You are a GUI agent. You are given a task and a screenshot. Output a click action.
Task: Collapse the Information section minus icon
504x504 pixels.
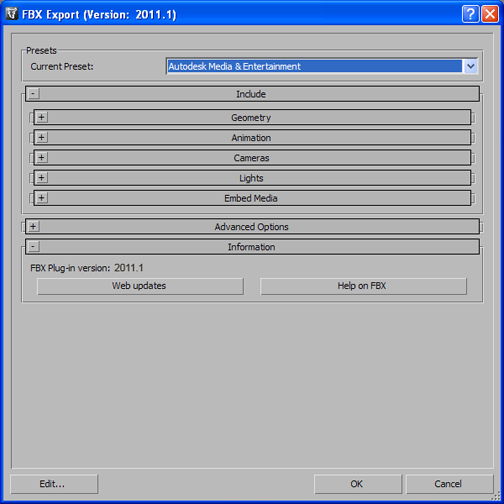(33, 247)
